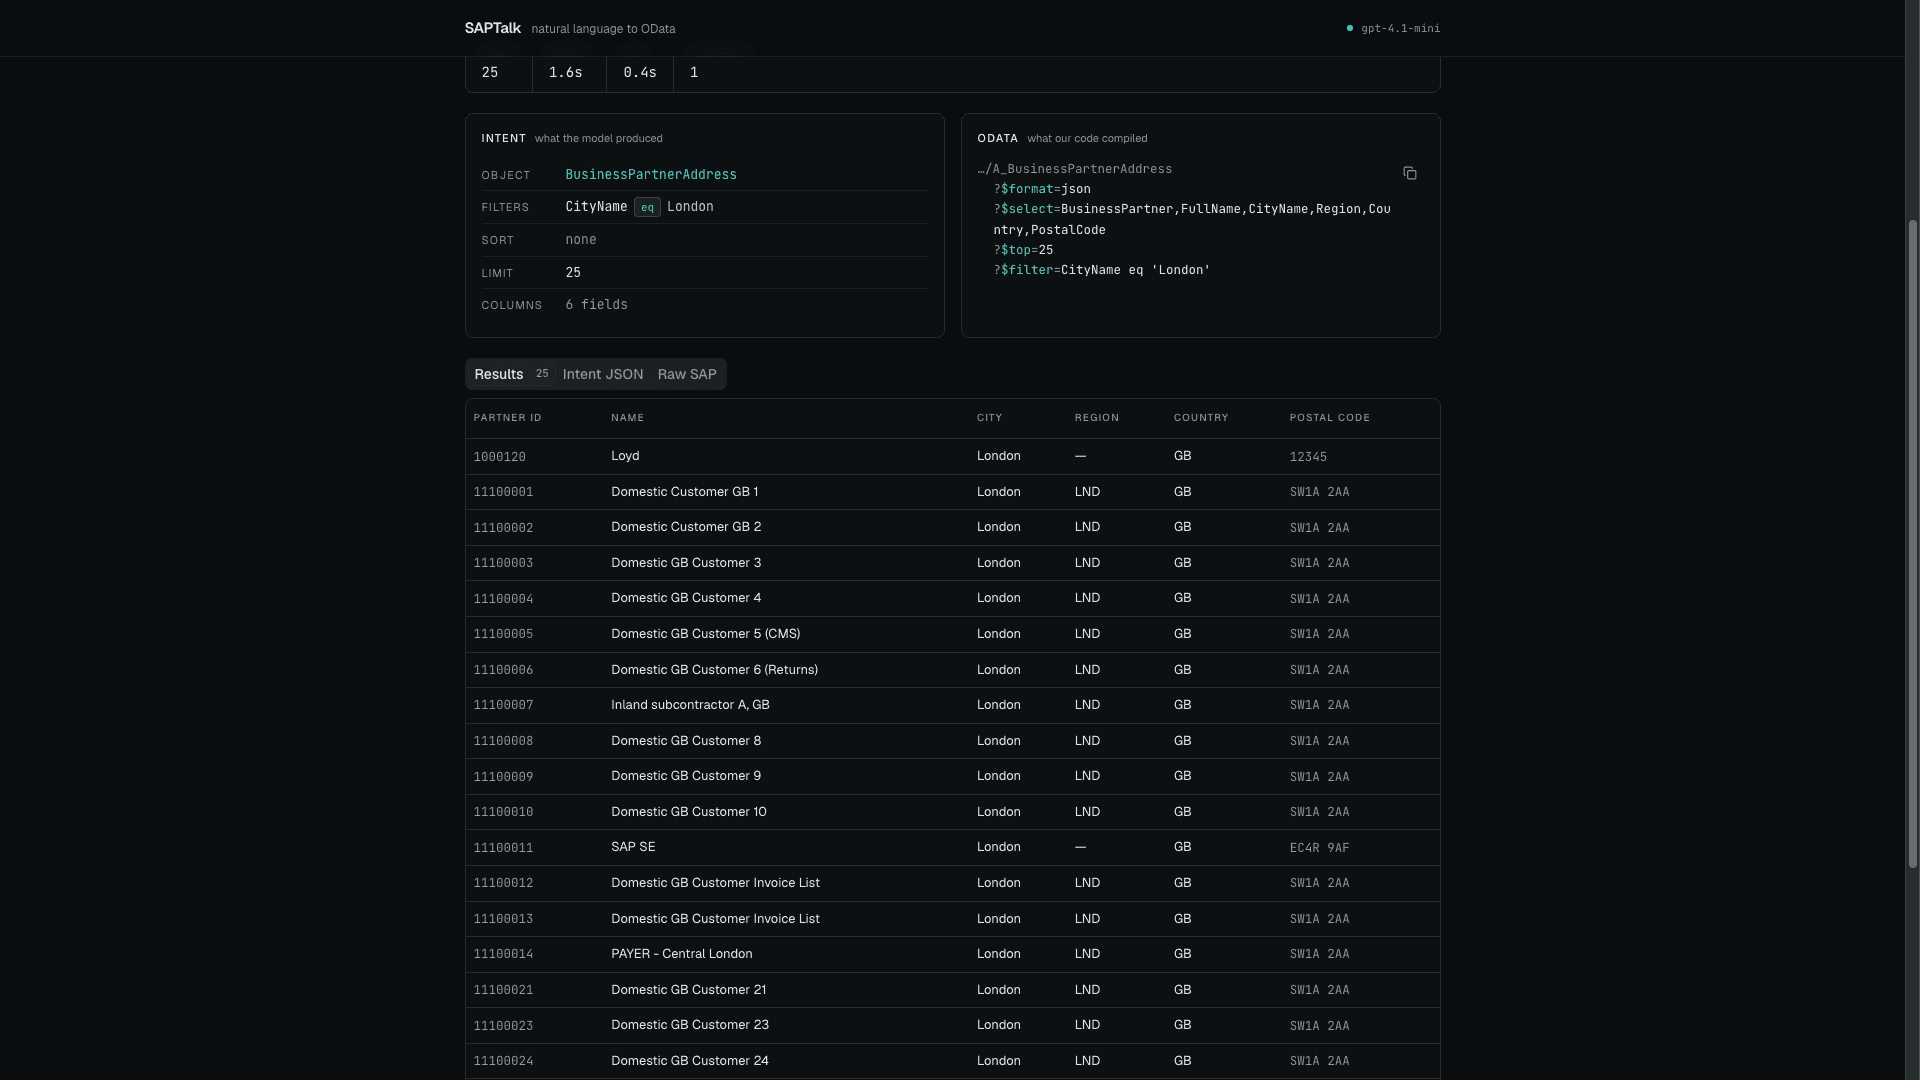Switch to the Raw SAP tab
The image size is (1920, 1080).
[687, 374]
